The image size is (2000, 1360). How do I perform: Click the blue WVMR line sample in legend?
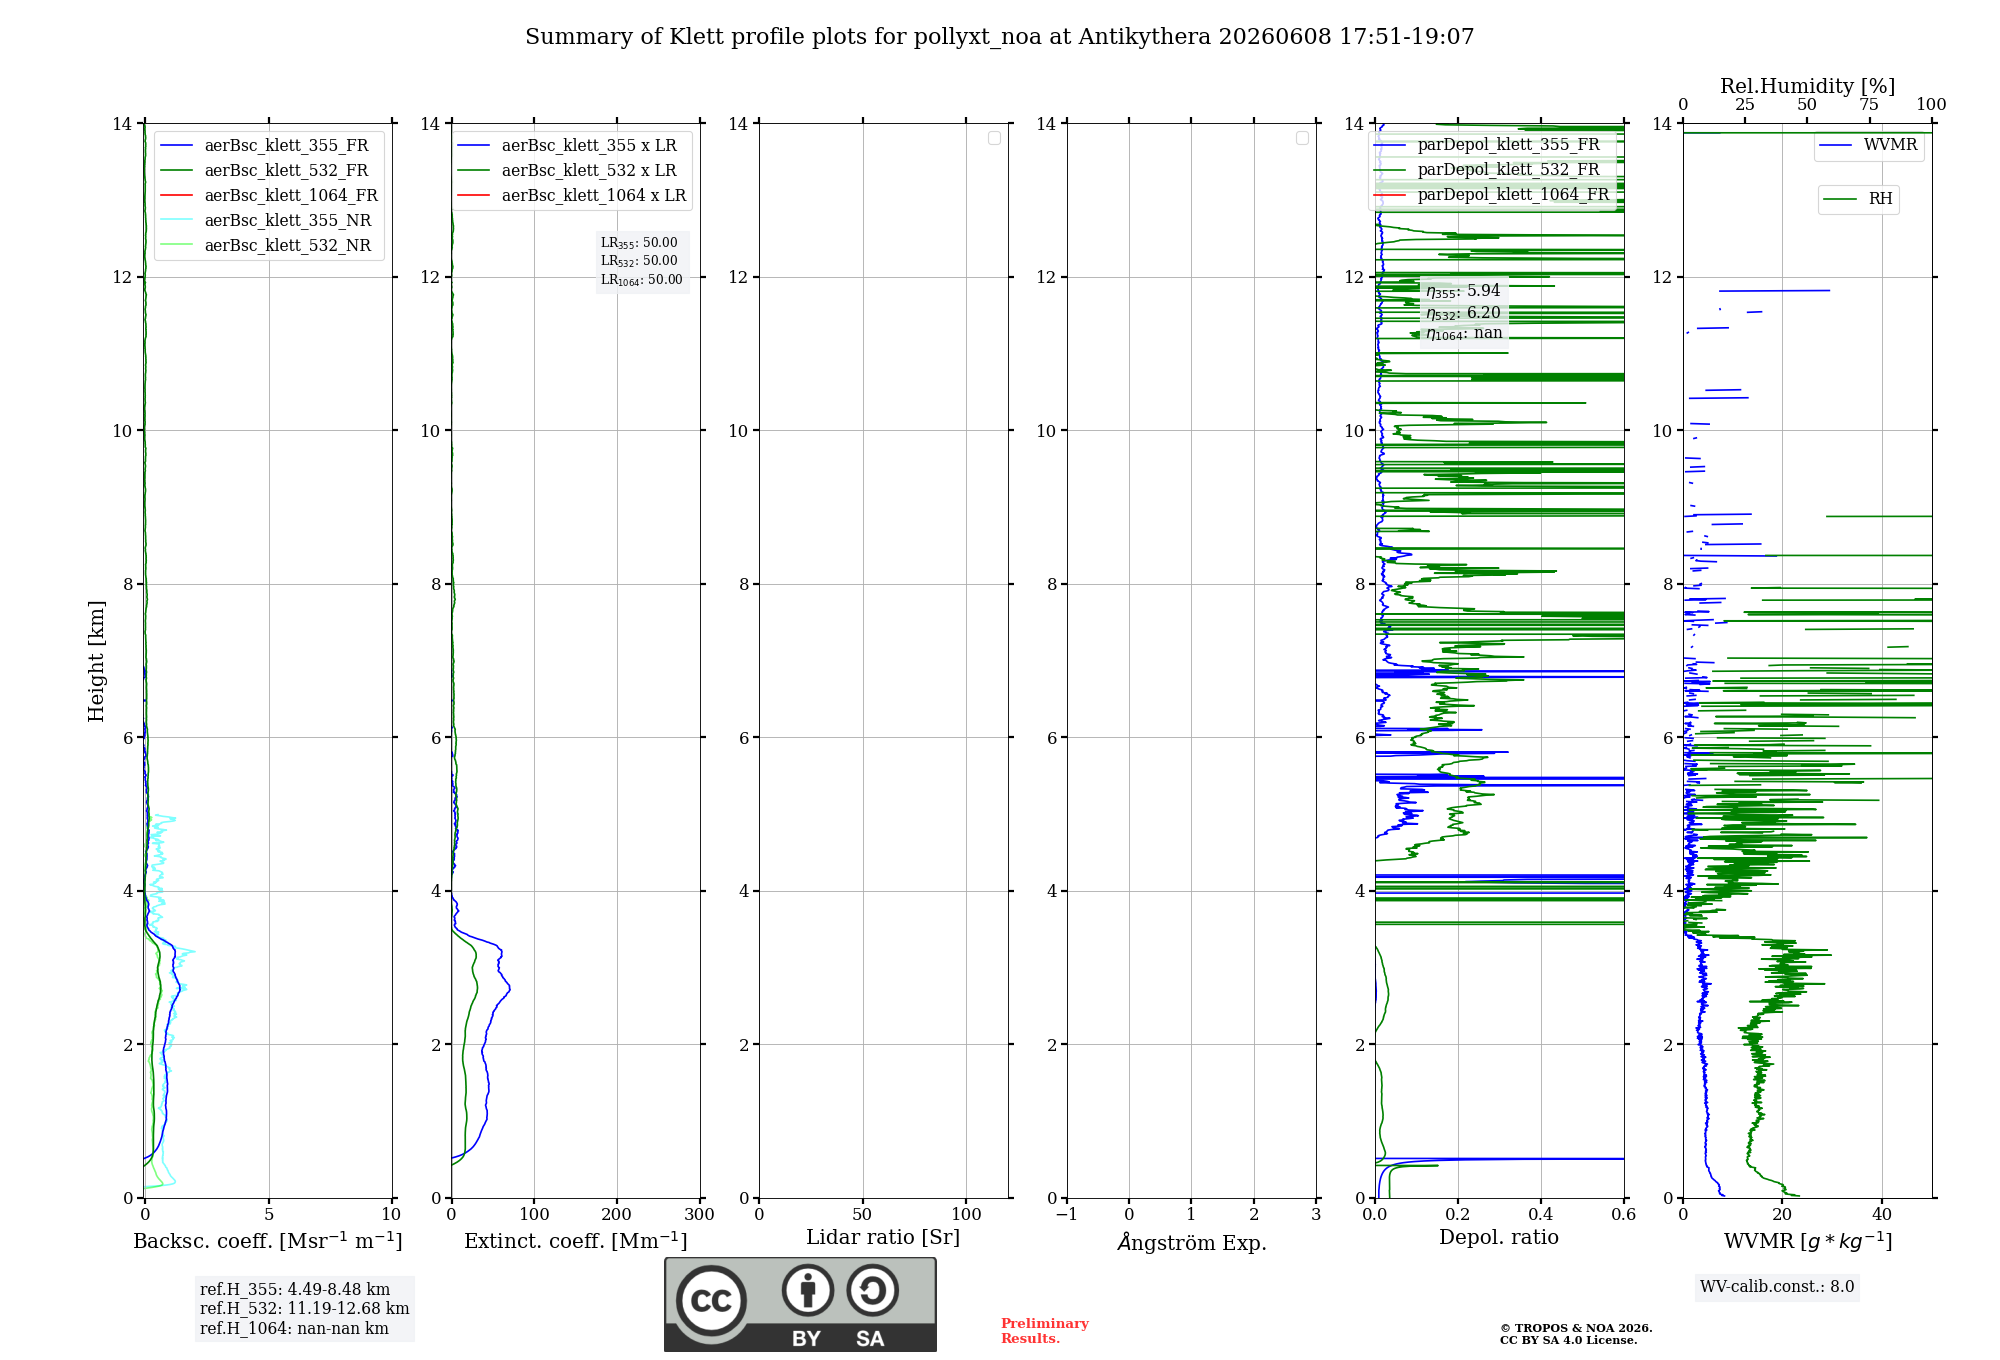point(1835,146)
